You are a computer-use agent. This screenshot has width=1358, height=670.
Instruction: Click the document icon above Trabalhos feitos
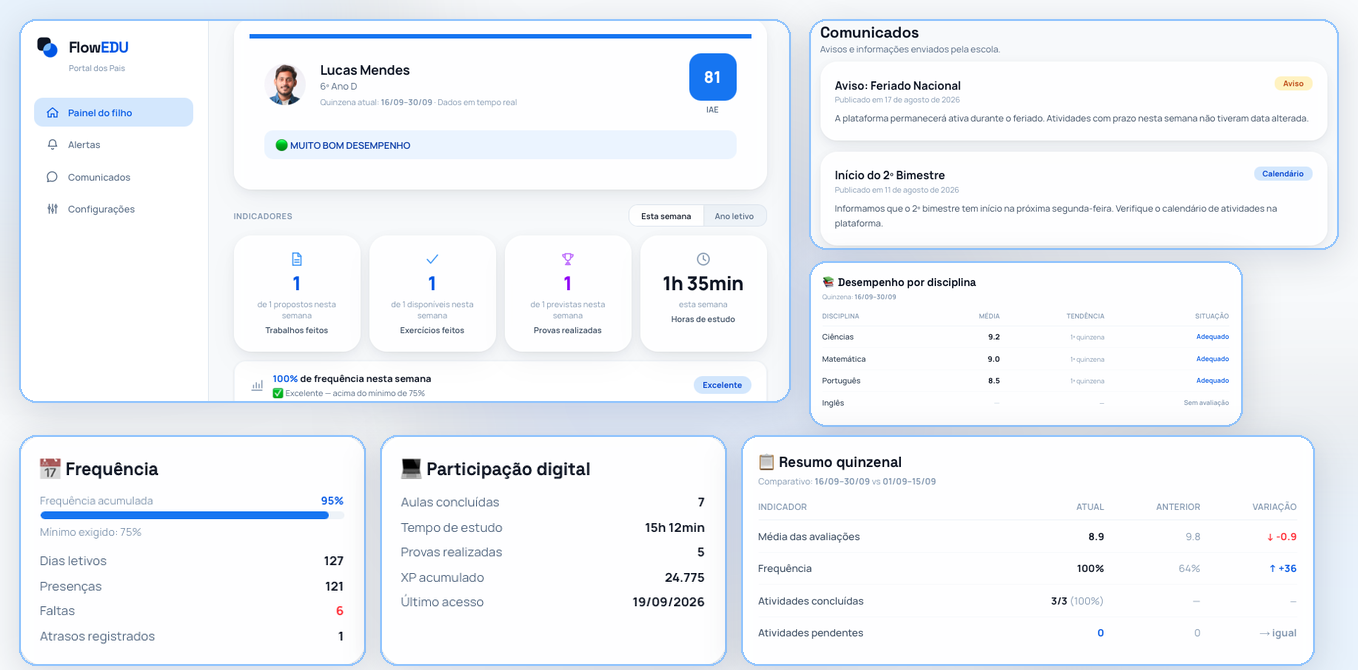click(296, 260)
